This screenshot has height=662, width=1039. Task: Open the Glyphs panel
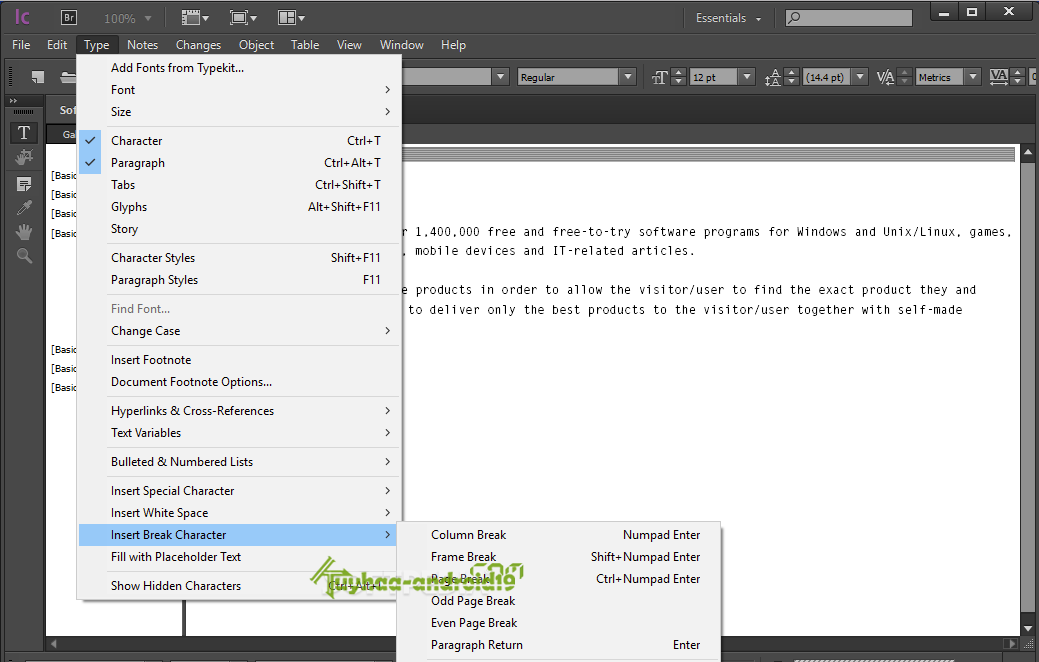(240, 207)
